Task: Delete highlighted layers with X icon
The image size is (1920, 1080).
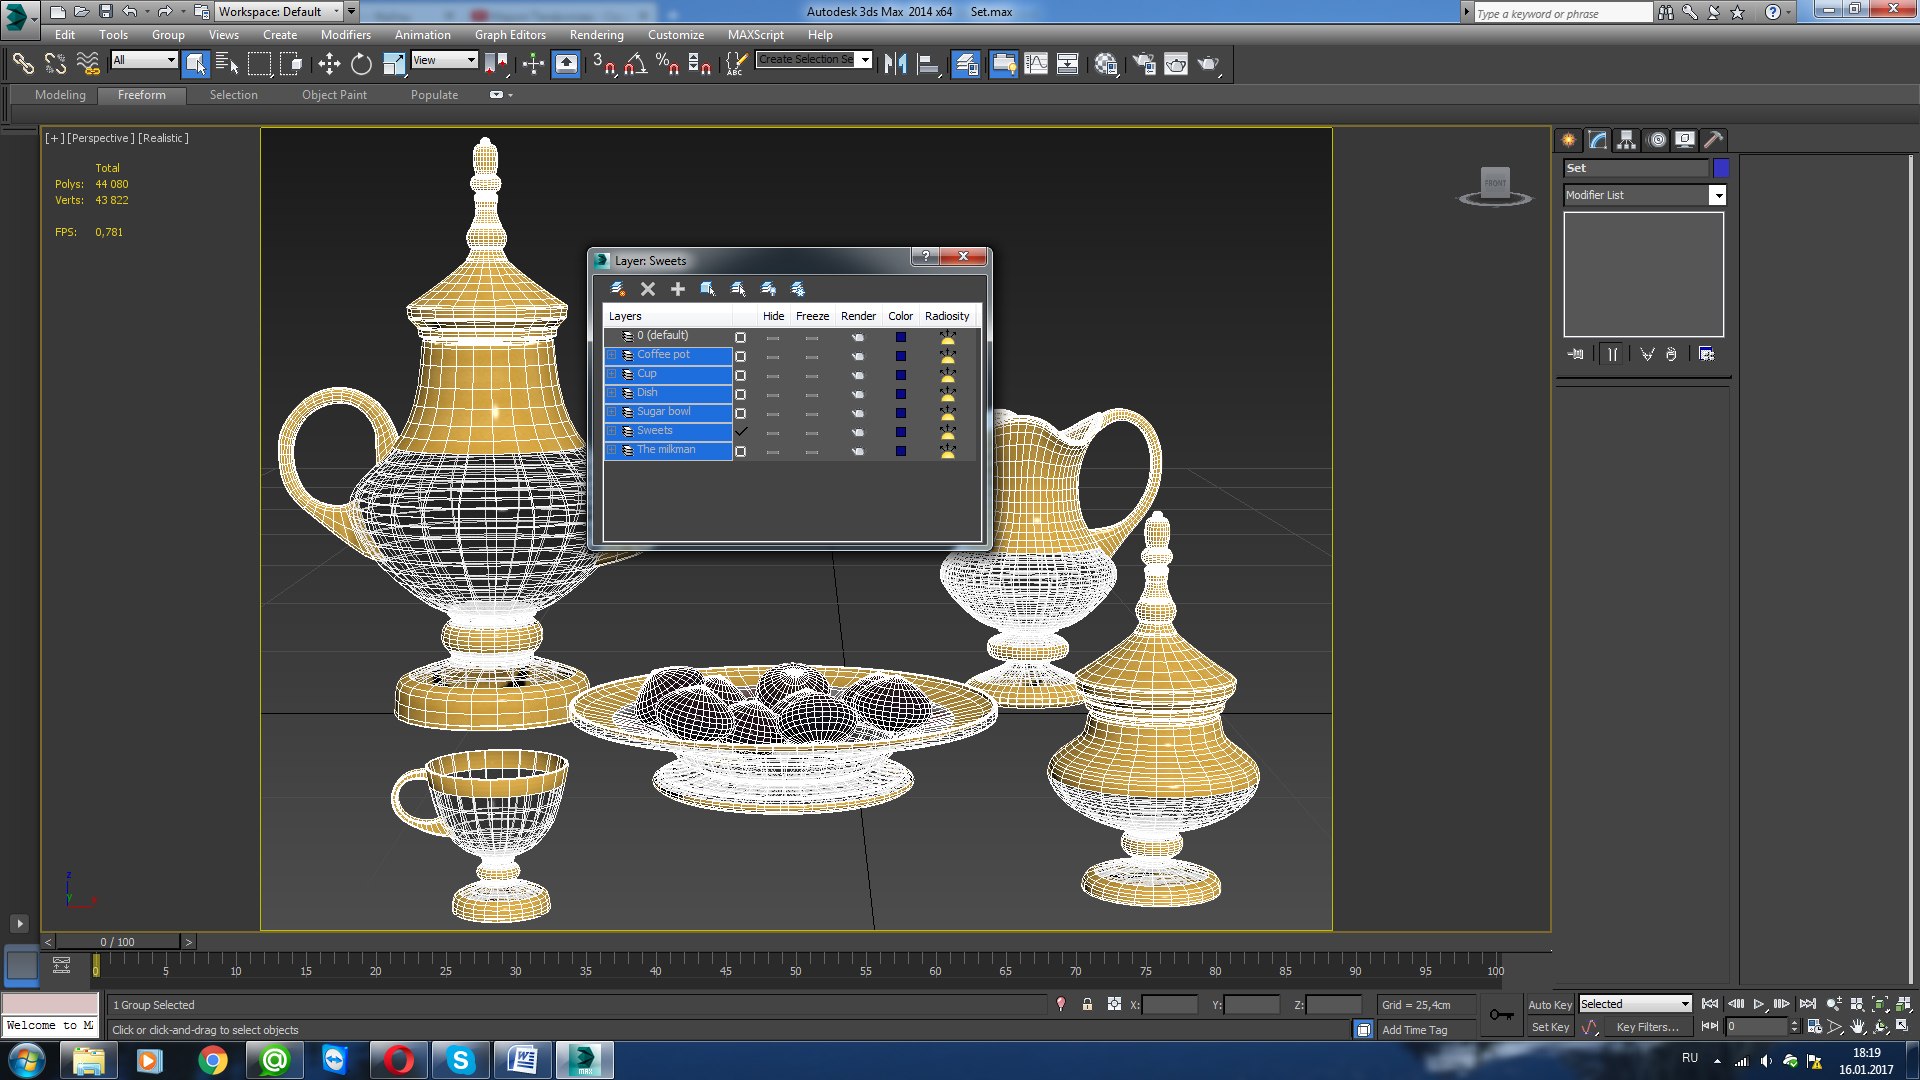Action: pyautogui.click(x=648, y=289)
